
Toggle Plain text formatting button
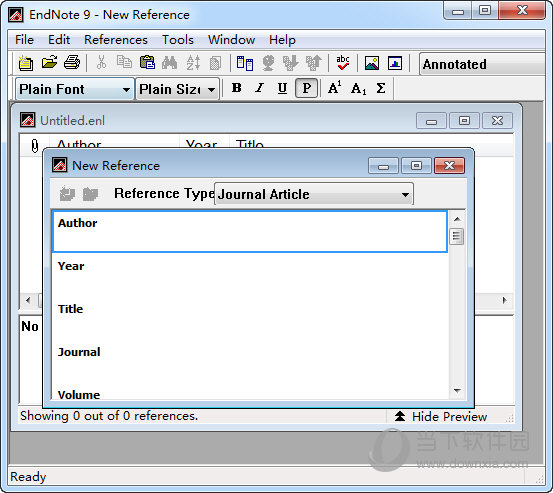306,88
